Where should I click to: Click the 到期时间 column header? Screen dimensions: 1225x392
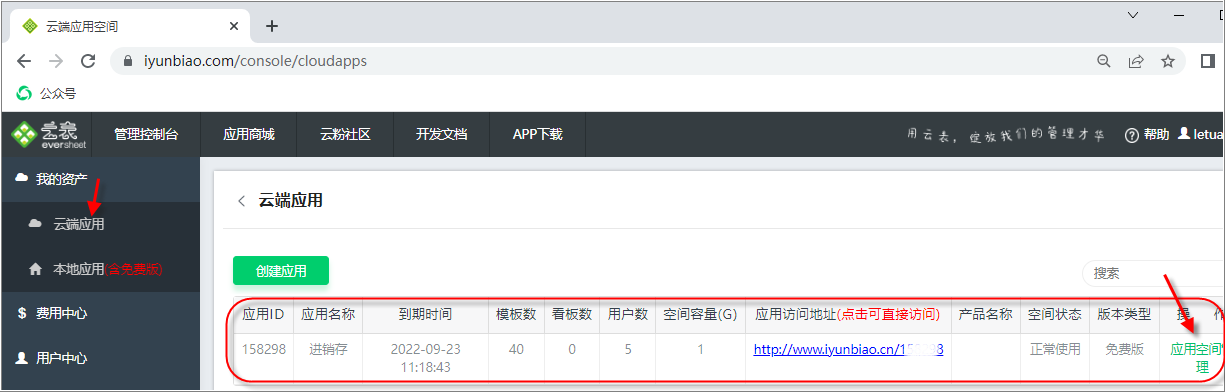coord(425,314)
